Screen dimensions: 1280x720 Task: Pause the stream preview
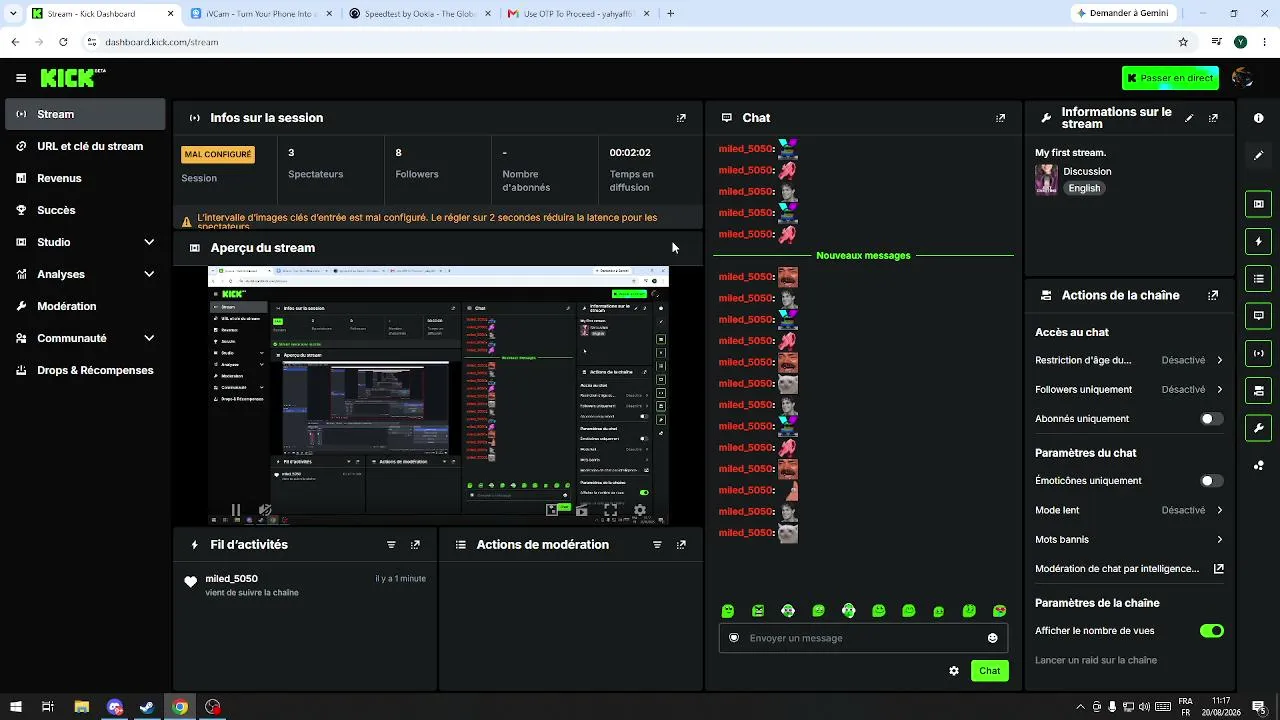[x=236, y=510]
